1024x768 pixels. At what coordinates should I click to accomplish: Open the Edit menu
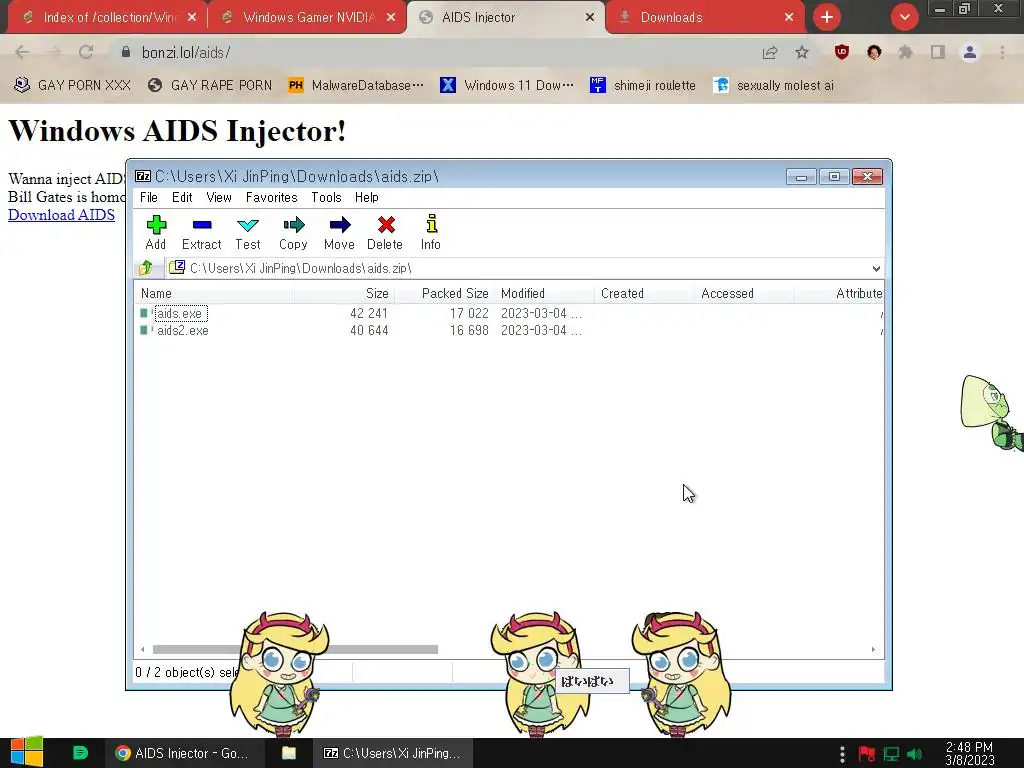pyautogui.click(x=182, y=197)
